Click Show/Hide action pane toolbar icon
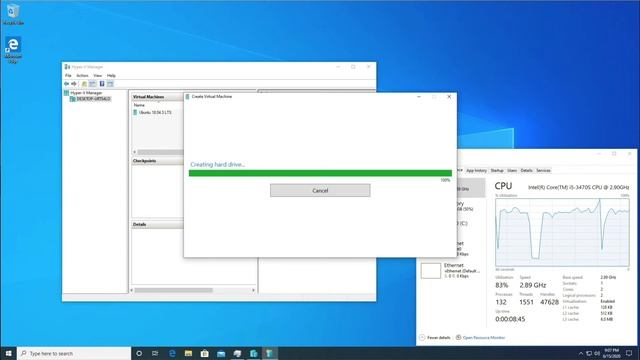The image size is (640, 360). pyautogui.click(x=110, y=84)
